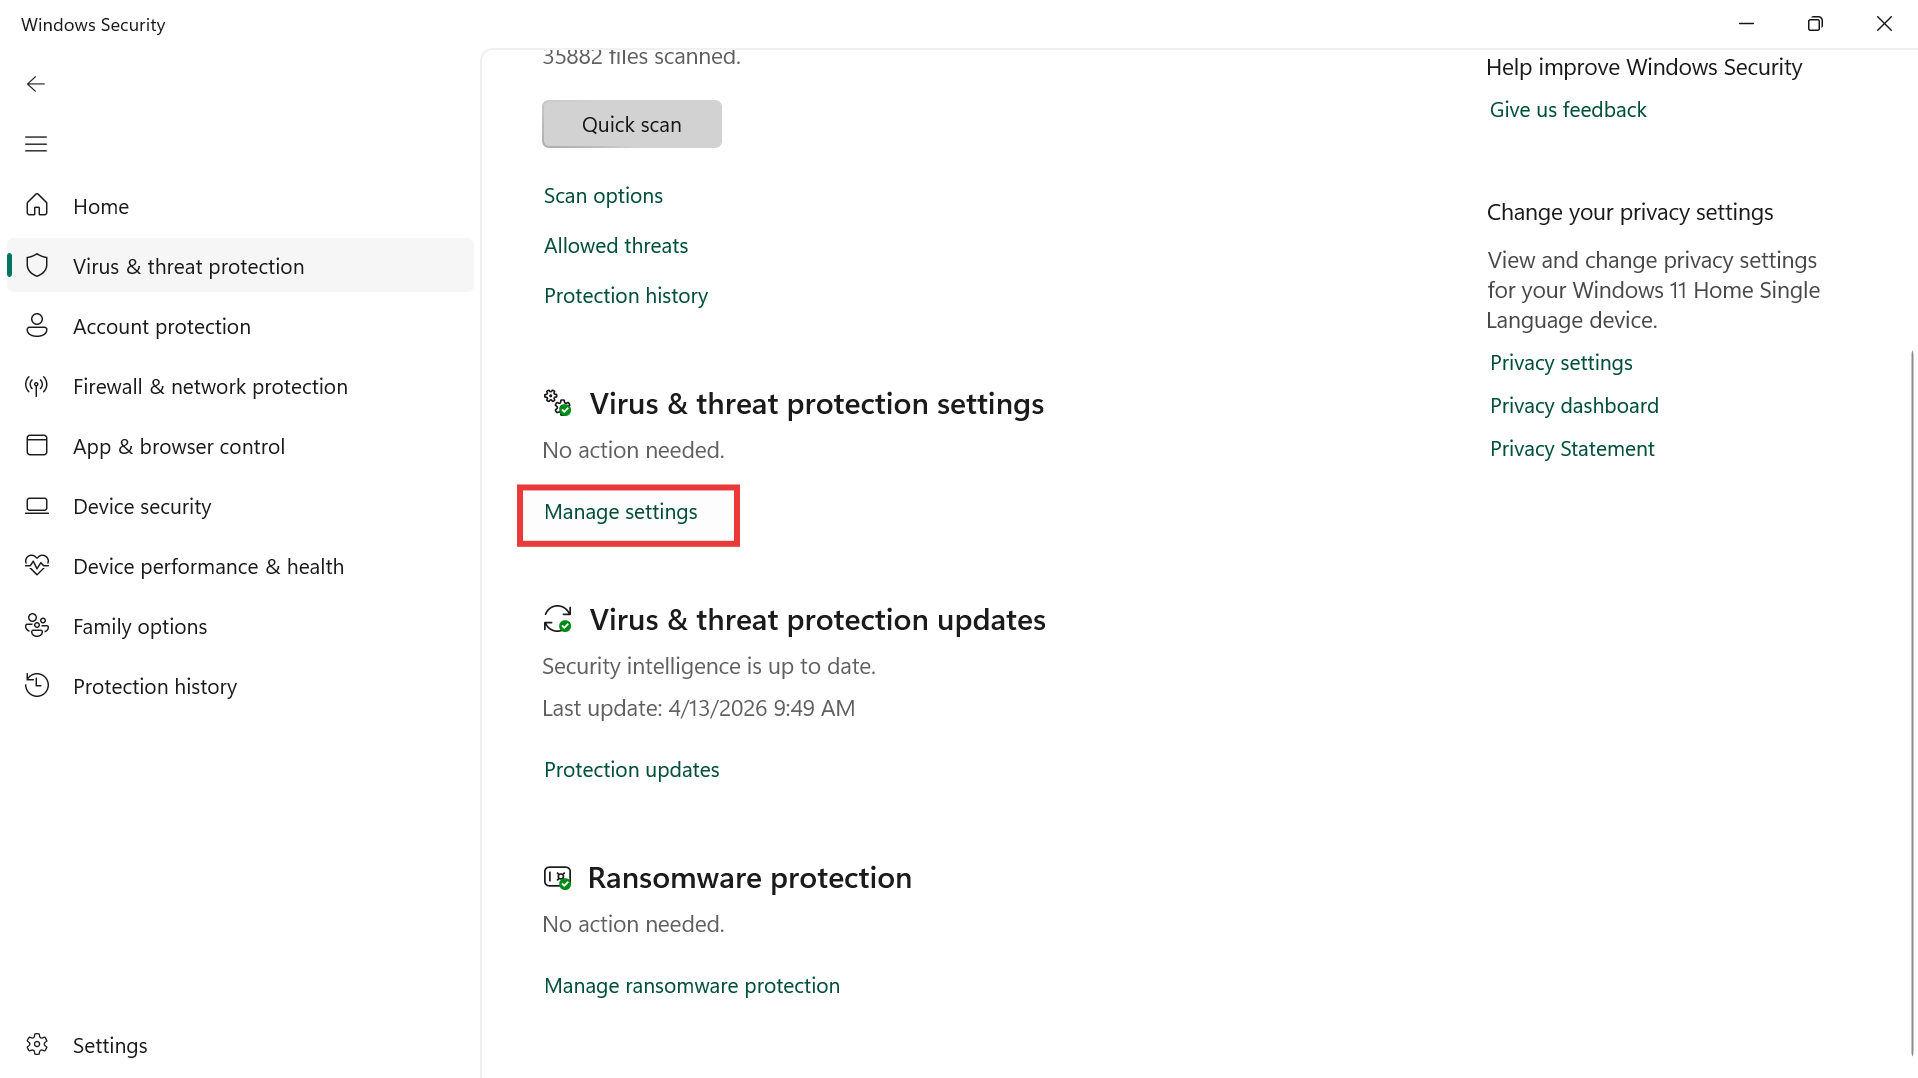Open App & browser control window icon

pos(37,446)
